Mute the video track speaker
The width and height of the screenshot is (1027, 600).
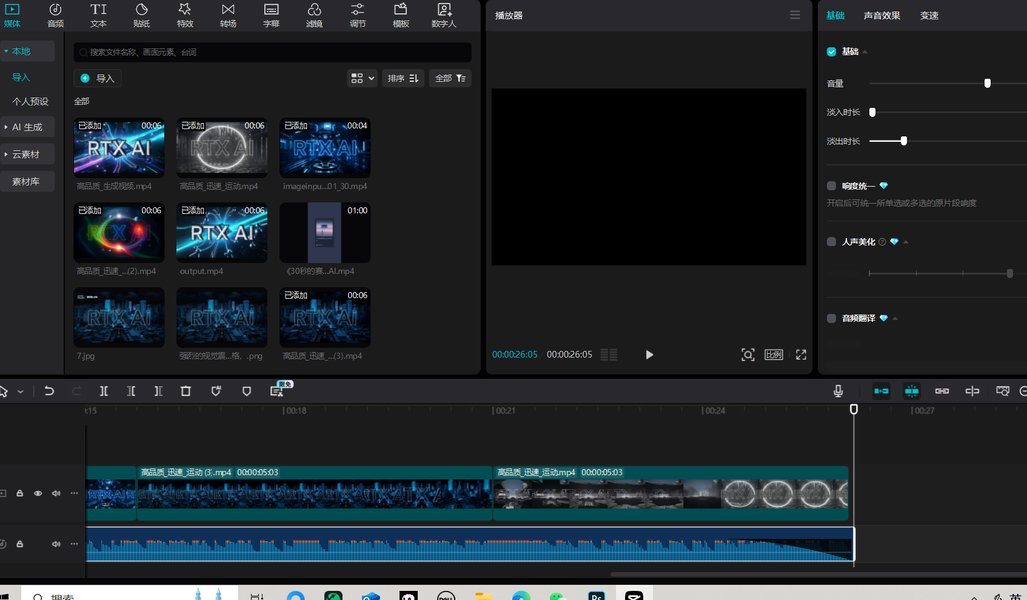coord(56,493)
